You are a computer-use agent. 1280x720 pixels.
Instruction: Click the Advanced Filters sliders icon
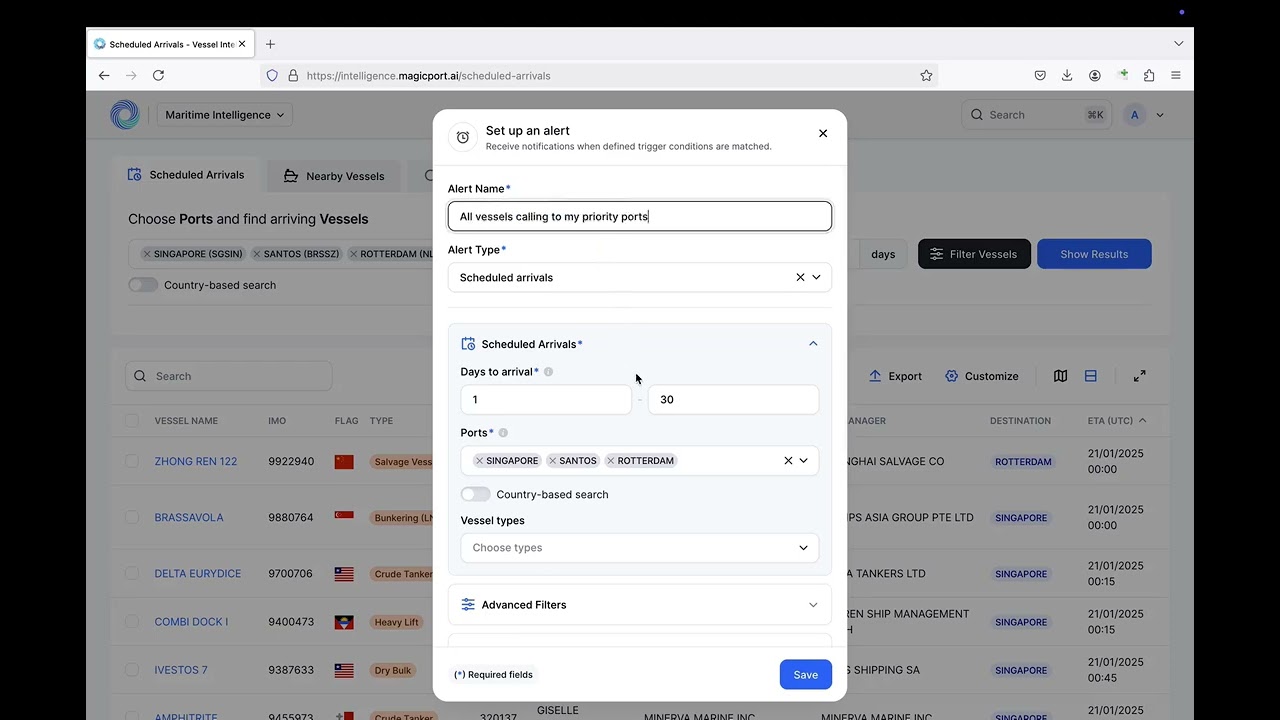point(468,605)
